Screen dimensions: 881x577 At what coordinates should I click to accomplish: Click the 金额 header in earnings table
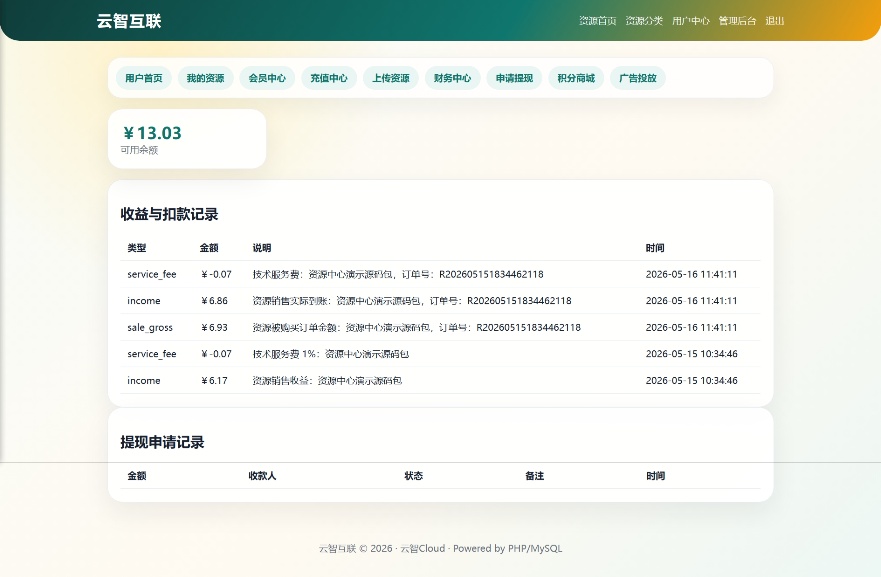209,248
